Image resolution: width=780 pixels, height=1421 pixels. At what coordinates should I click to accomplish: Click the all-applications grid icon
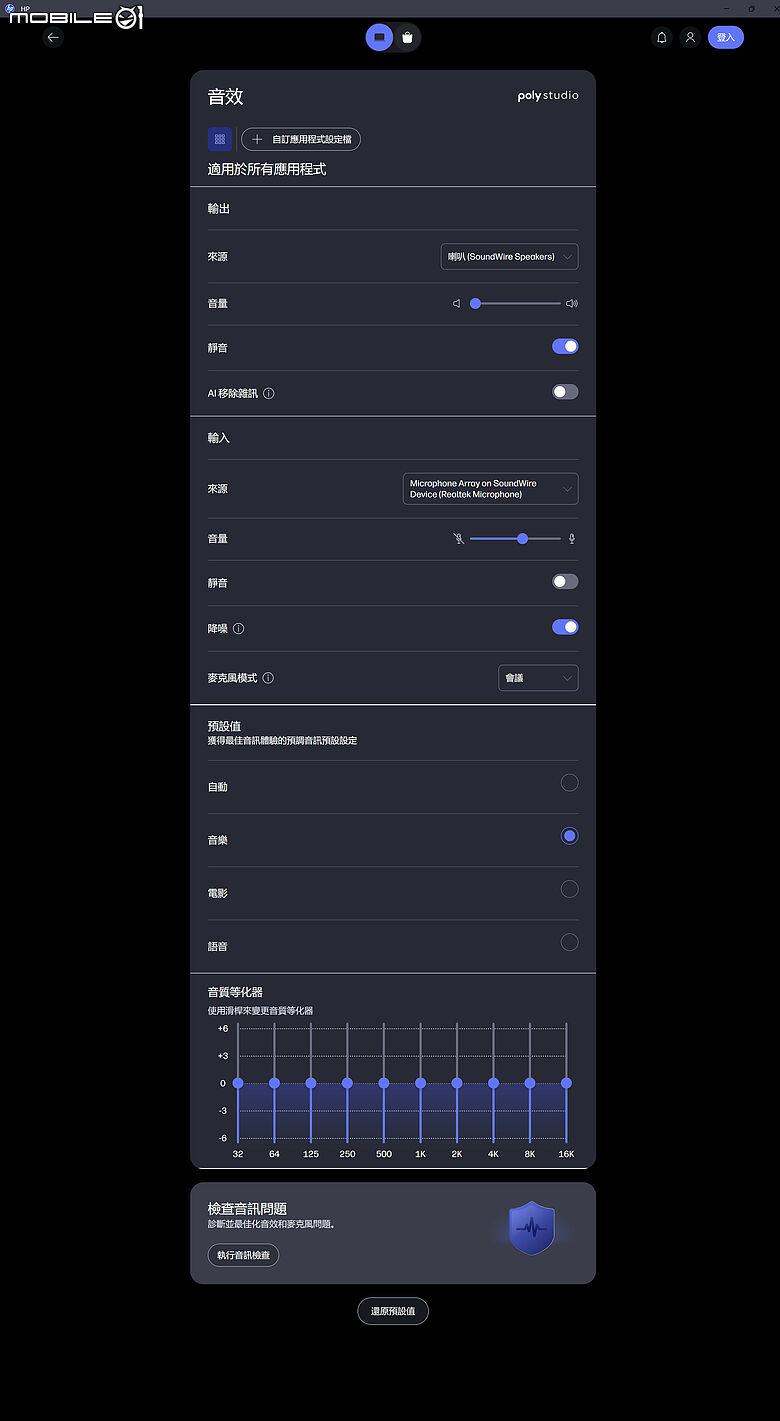[220, 140]
